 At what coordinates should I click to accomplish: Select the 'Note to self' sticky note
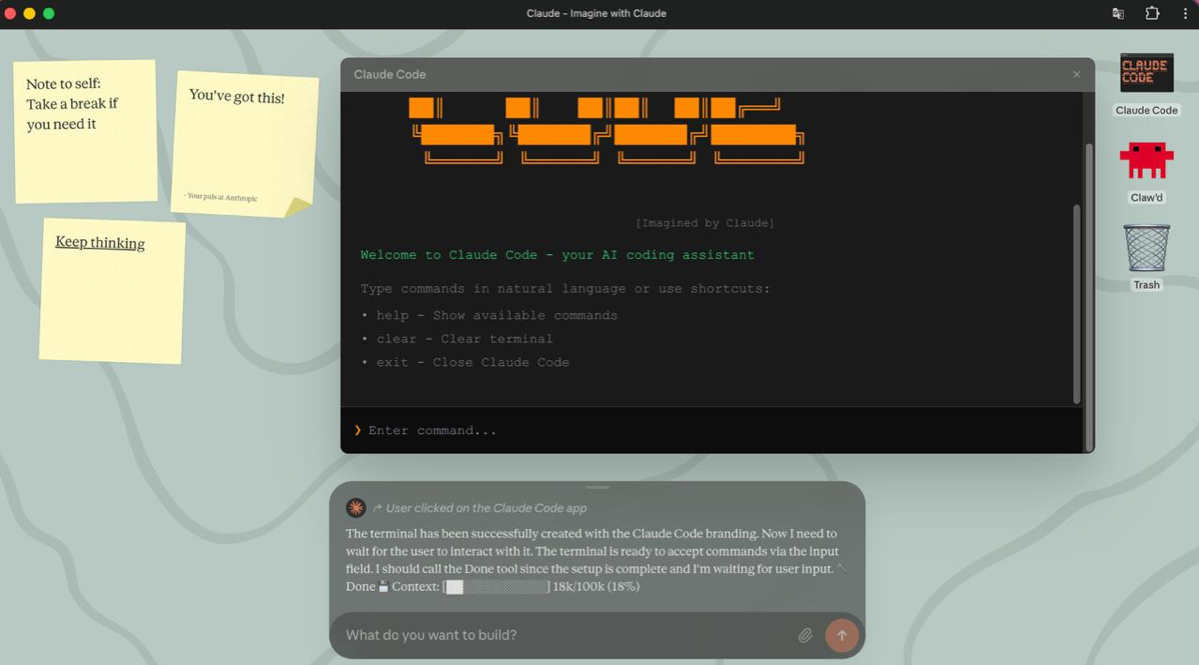tap(86, 131)
